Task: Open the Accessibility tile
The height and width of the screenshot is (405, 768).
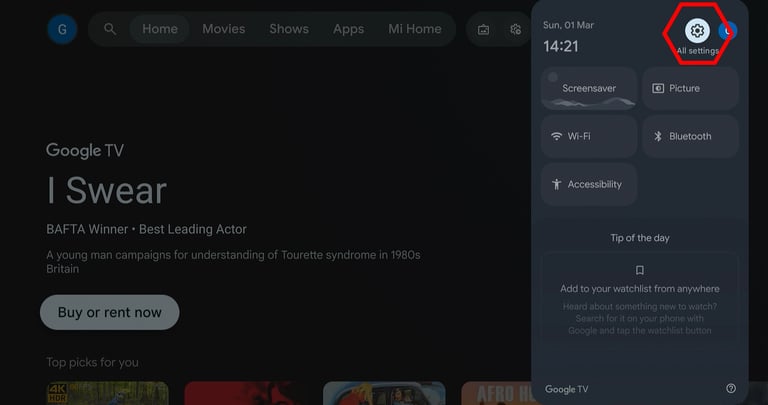Action: (x=589, y=184)
